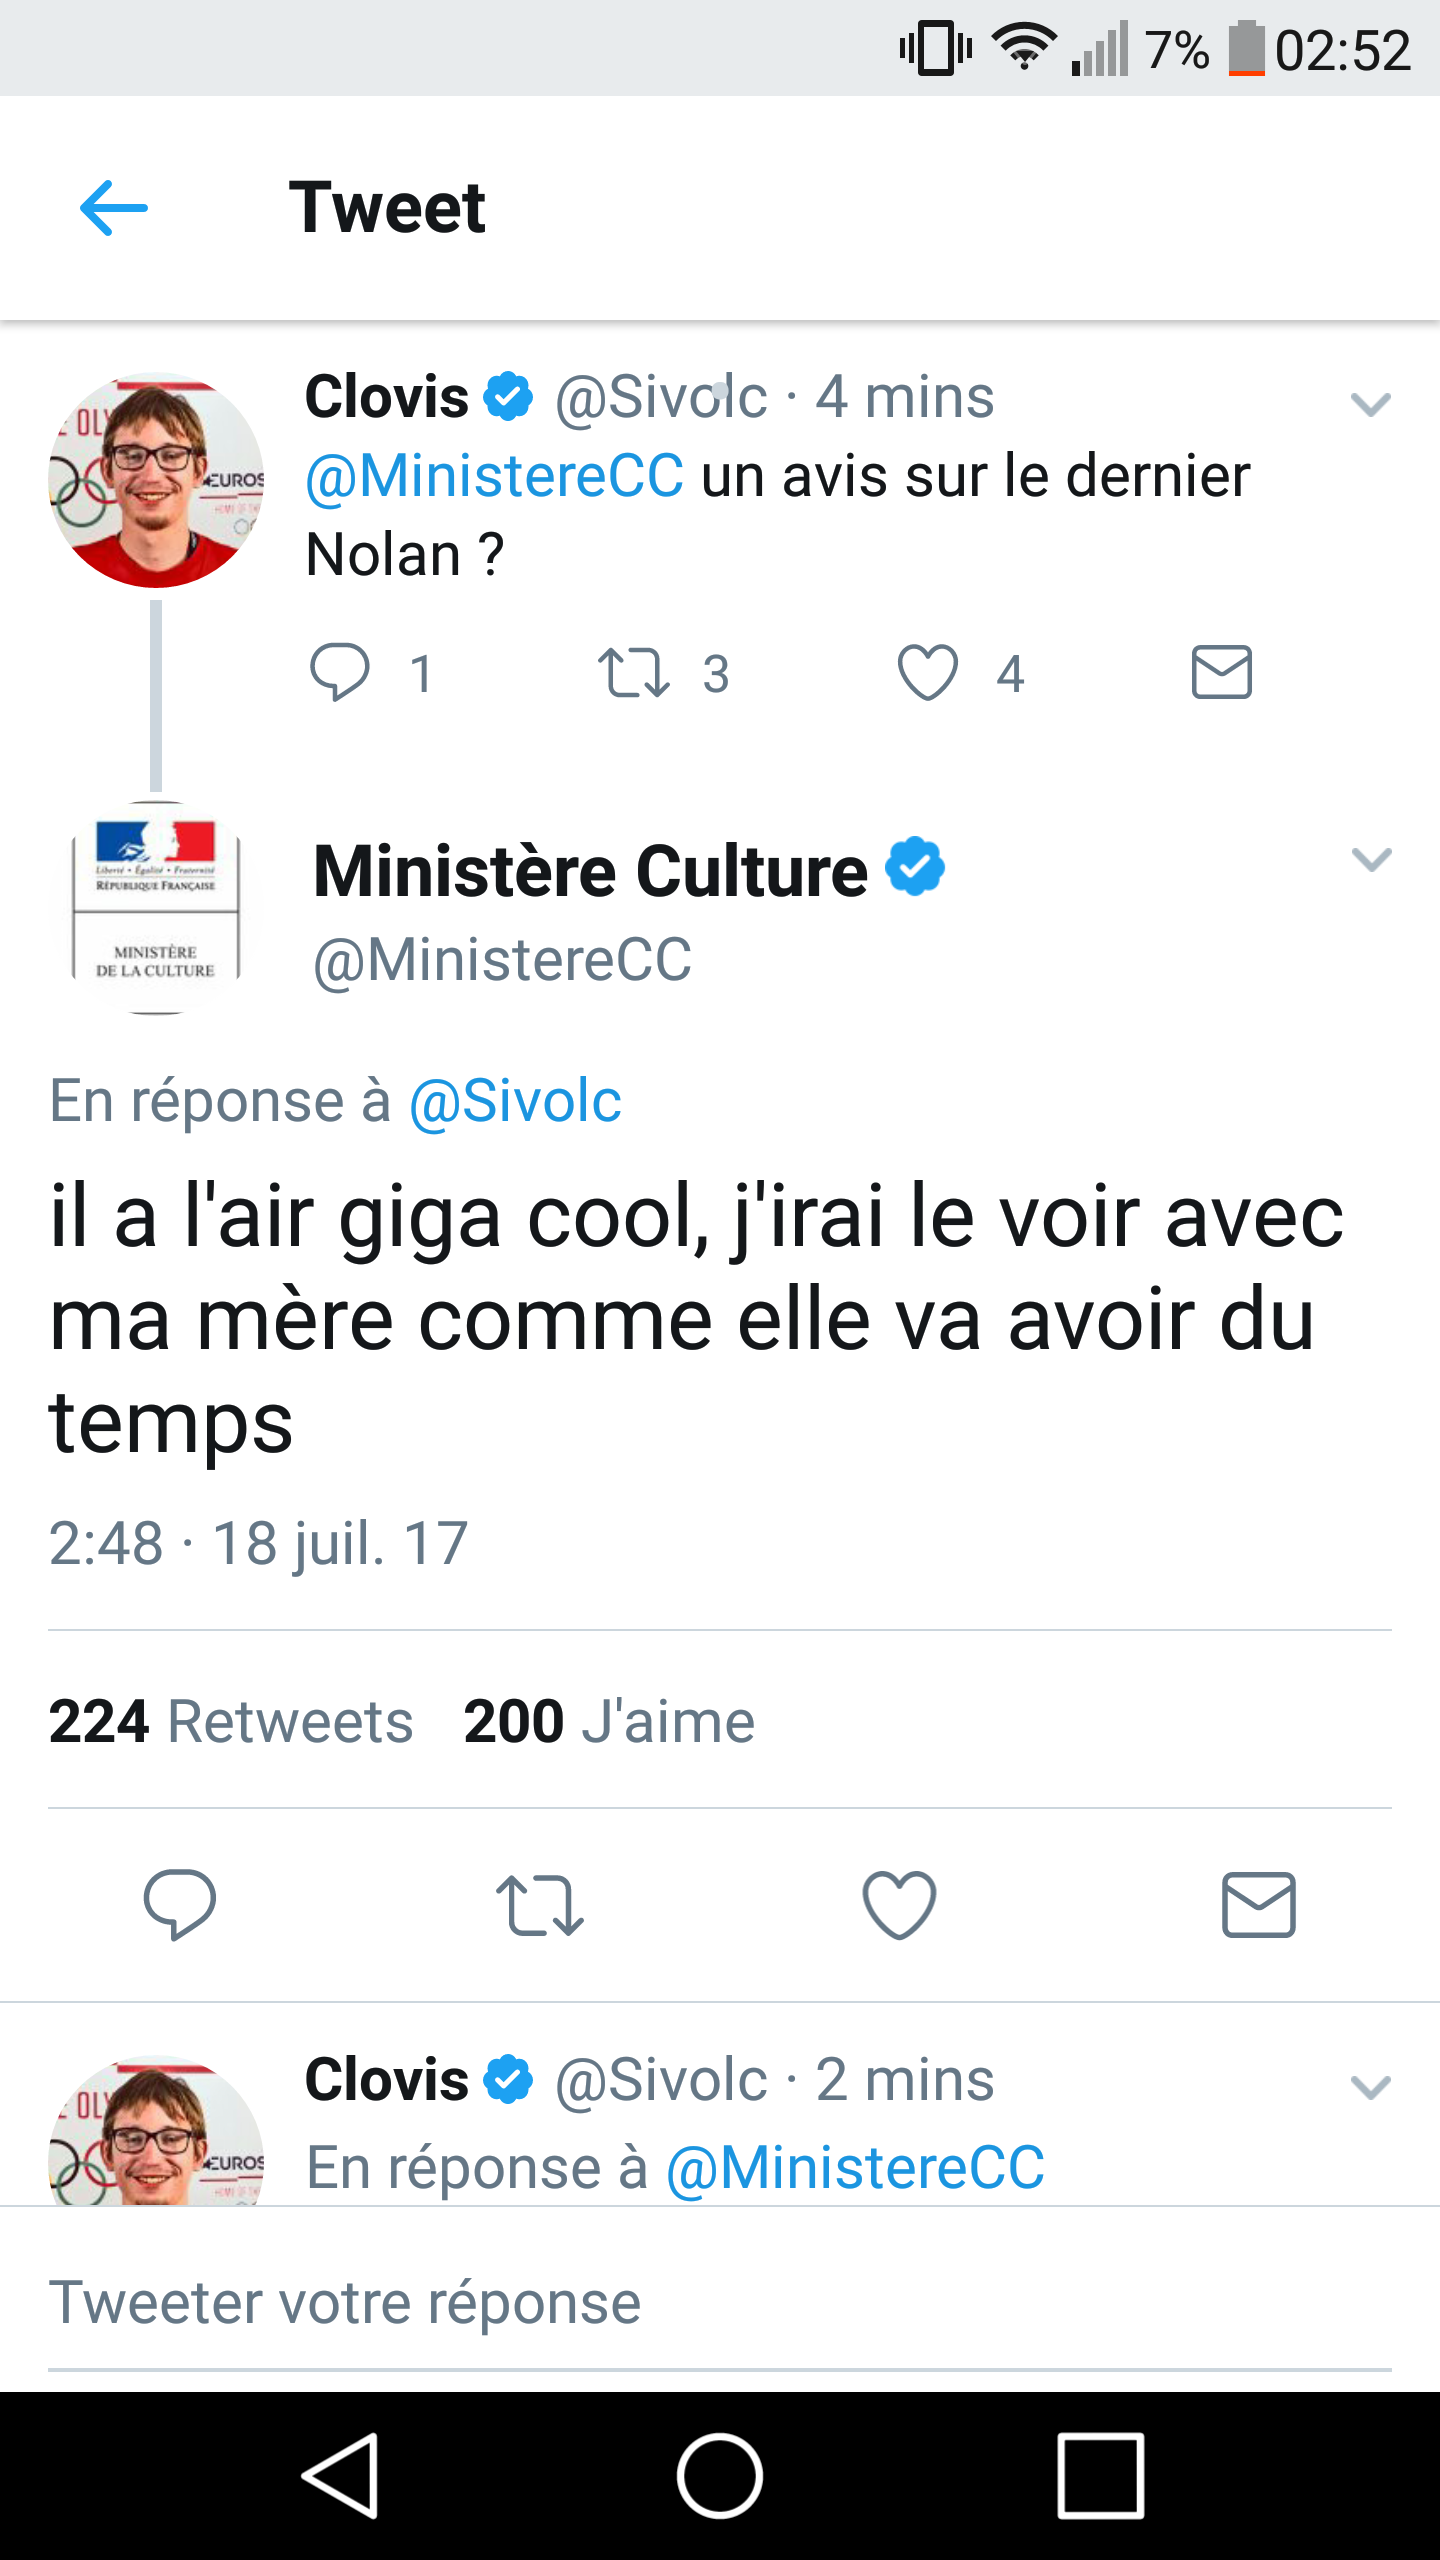Reply to Clovis's top tweet
This screenshot has width=1440, height=2560.
pos(340,672)
